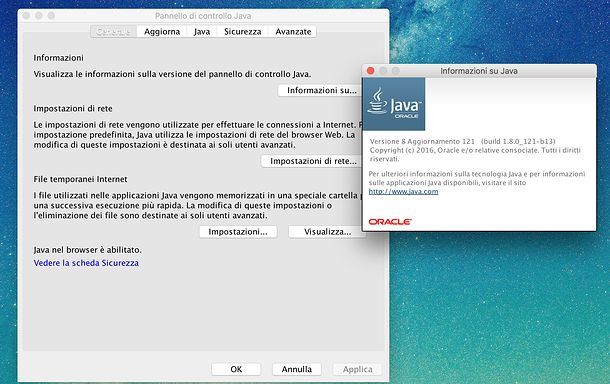Click the Pannello di controllo Java title bar
Image resolution: width=610 pixels, height=384 pixels.
(203, 16)
